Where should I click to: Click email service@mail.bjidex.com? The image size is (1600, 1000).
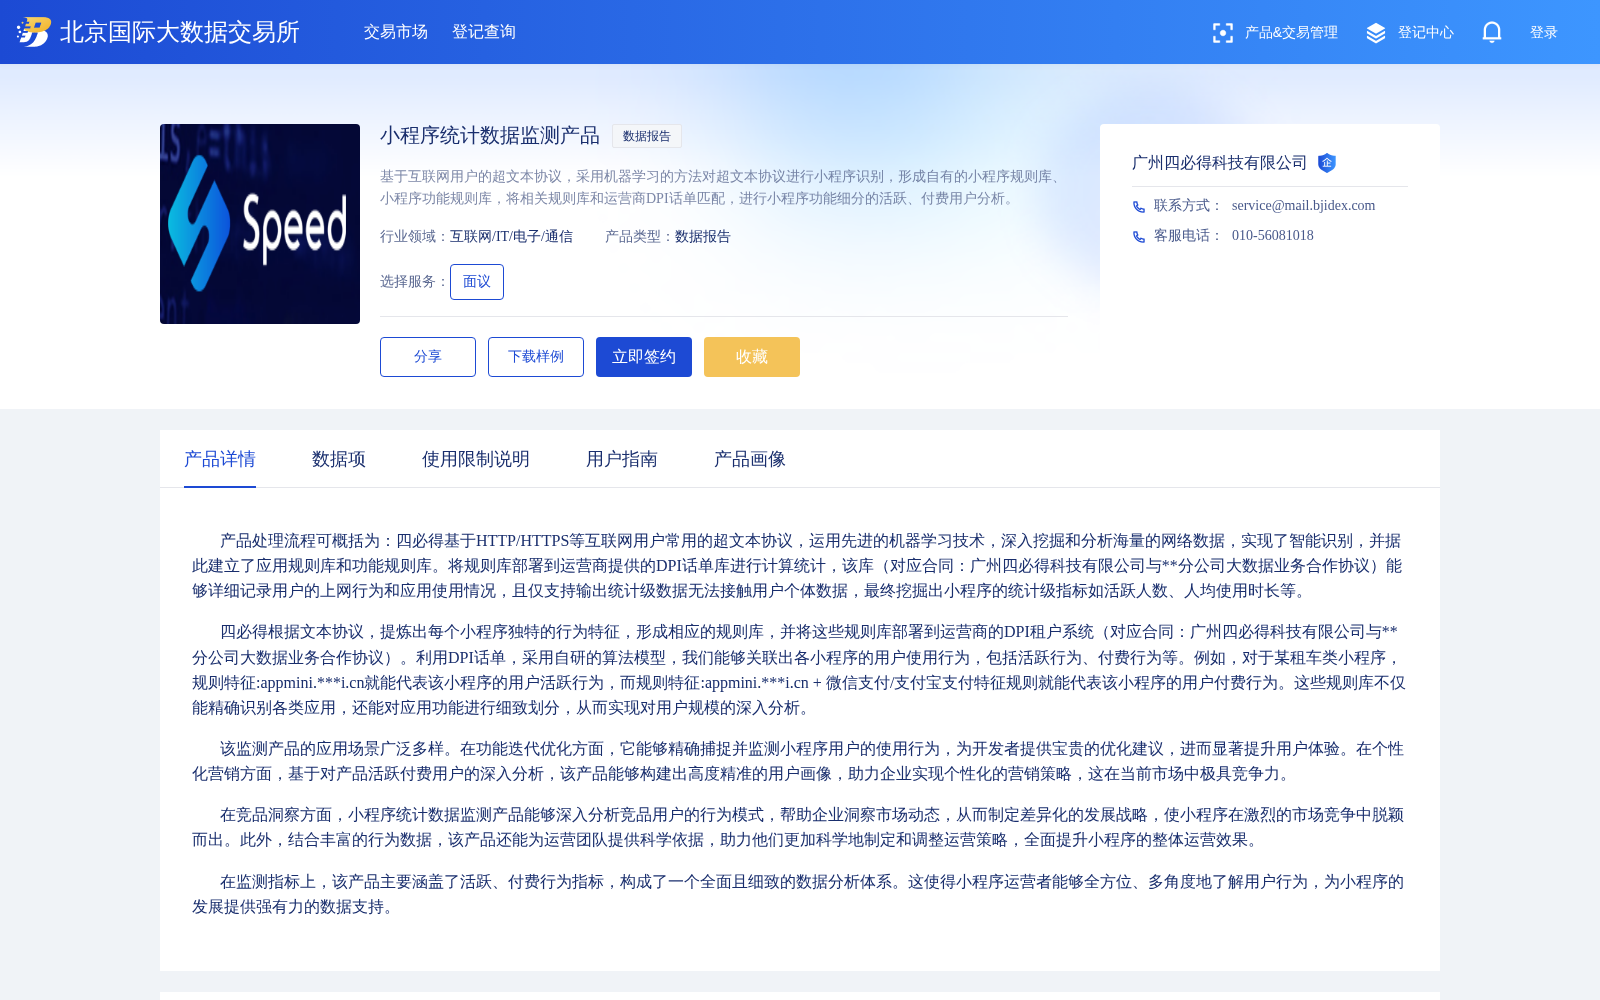click(x=1303, y=205)
